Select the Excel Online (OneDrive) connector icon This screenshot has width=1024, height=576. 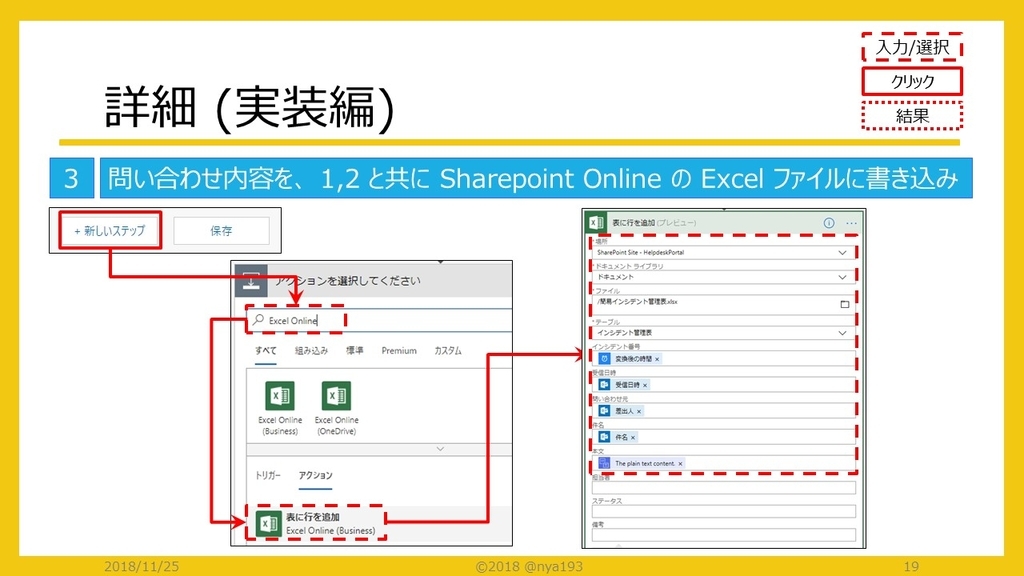336,396
